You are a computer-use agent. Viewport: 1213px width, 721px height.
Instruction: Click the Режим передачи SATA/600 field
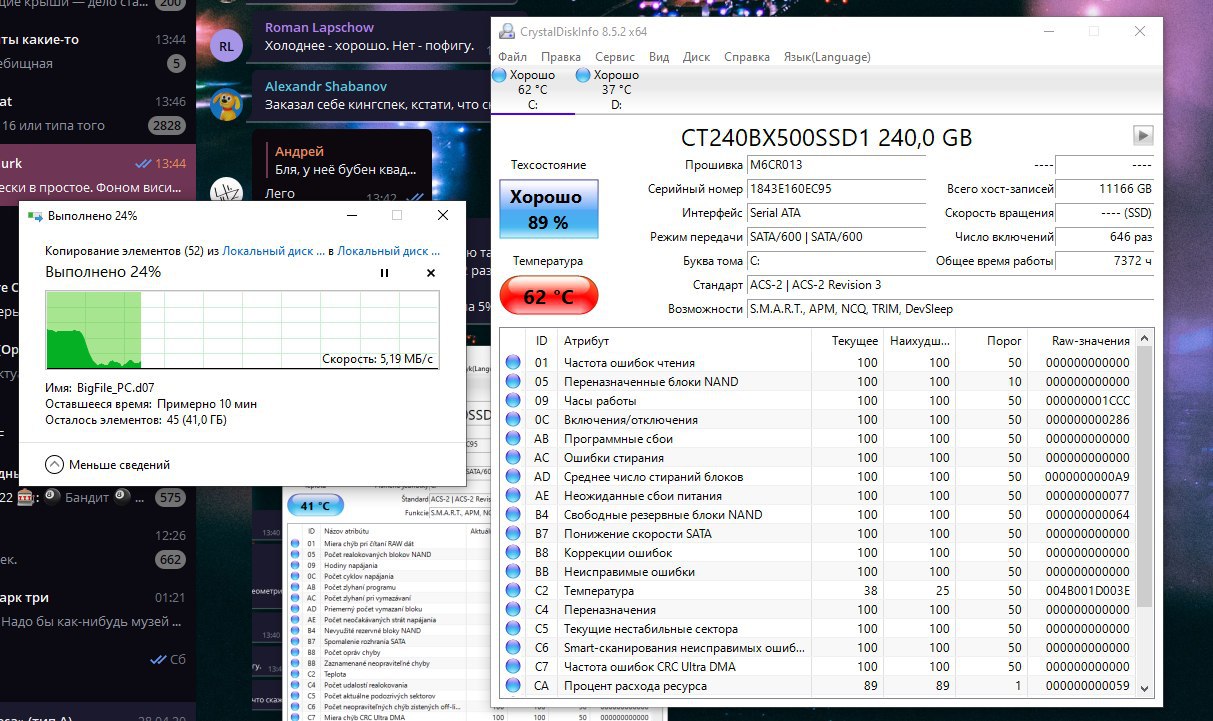(x=836, y=237)
